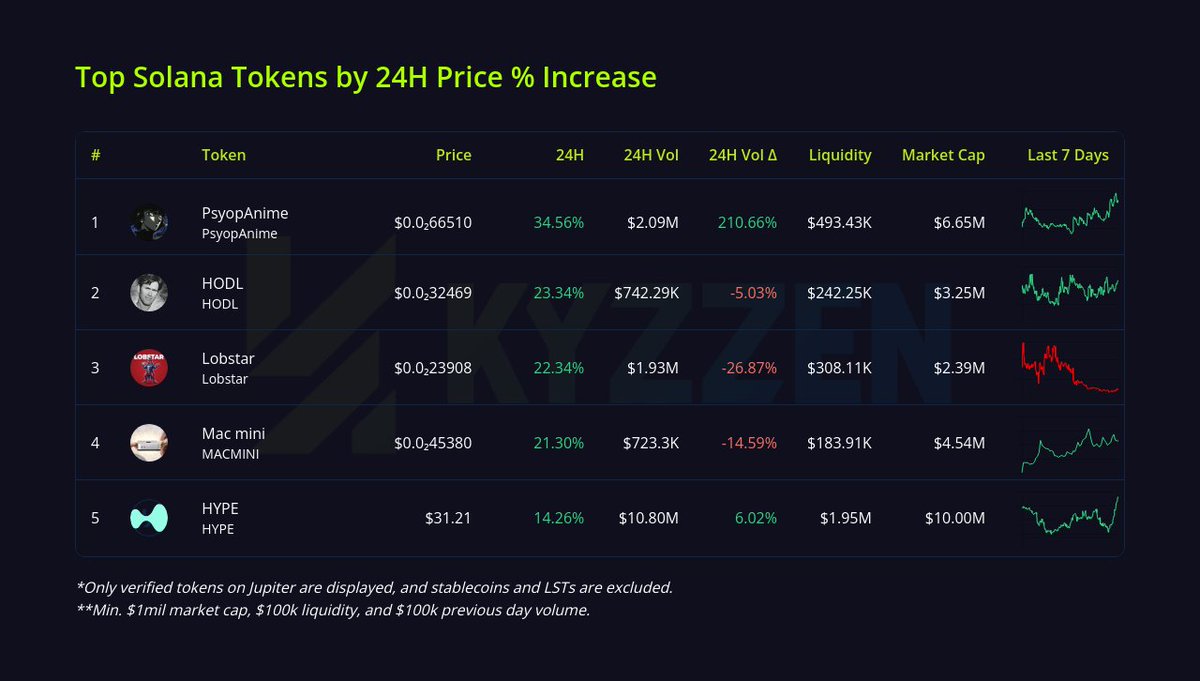Click the HODL token avatar icon
The height and width of the screenshot is (681, 1200).
pyautogui.click(x=149, y=292)
